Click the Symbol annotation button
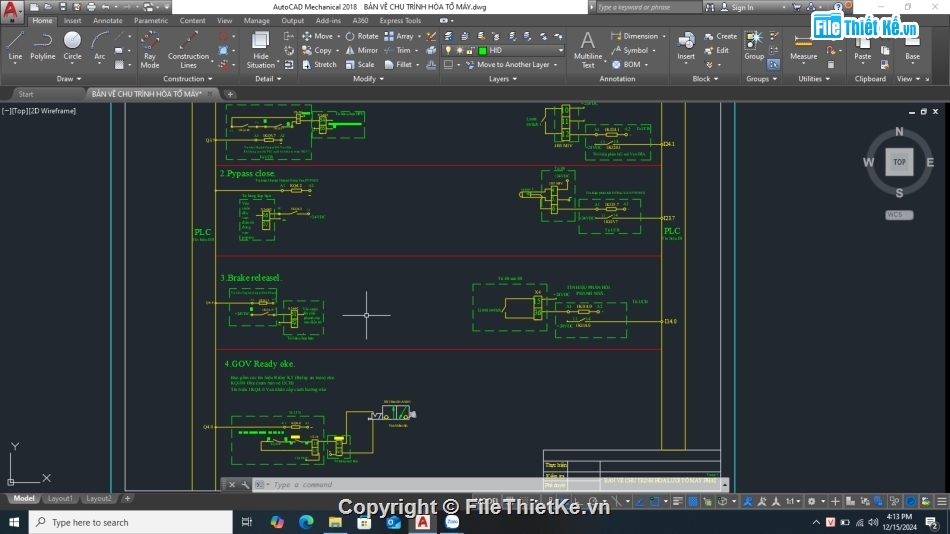950x534 pixels. click(630, 50)
